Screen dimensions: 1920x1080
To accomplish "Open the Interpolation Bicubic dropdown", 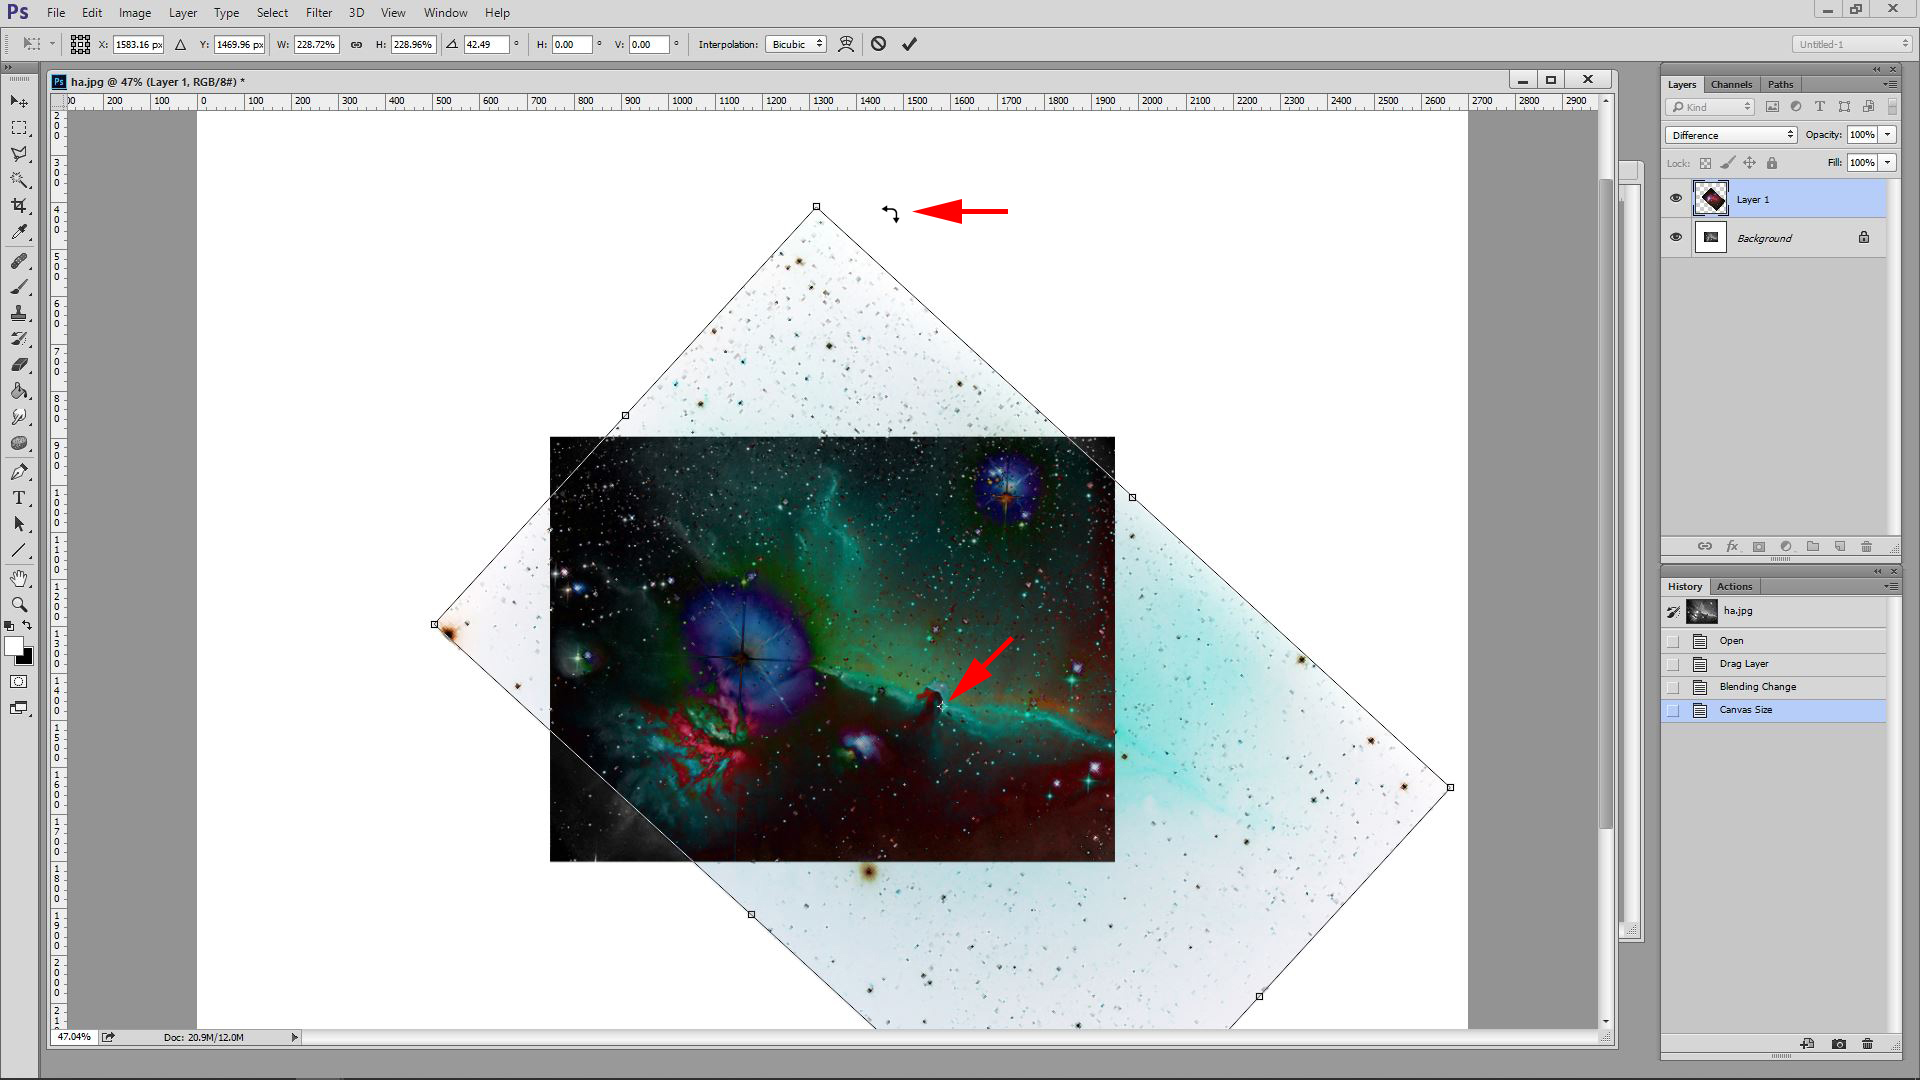I will pyautogui.click(x=796, y=44).
